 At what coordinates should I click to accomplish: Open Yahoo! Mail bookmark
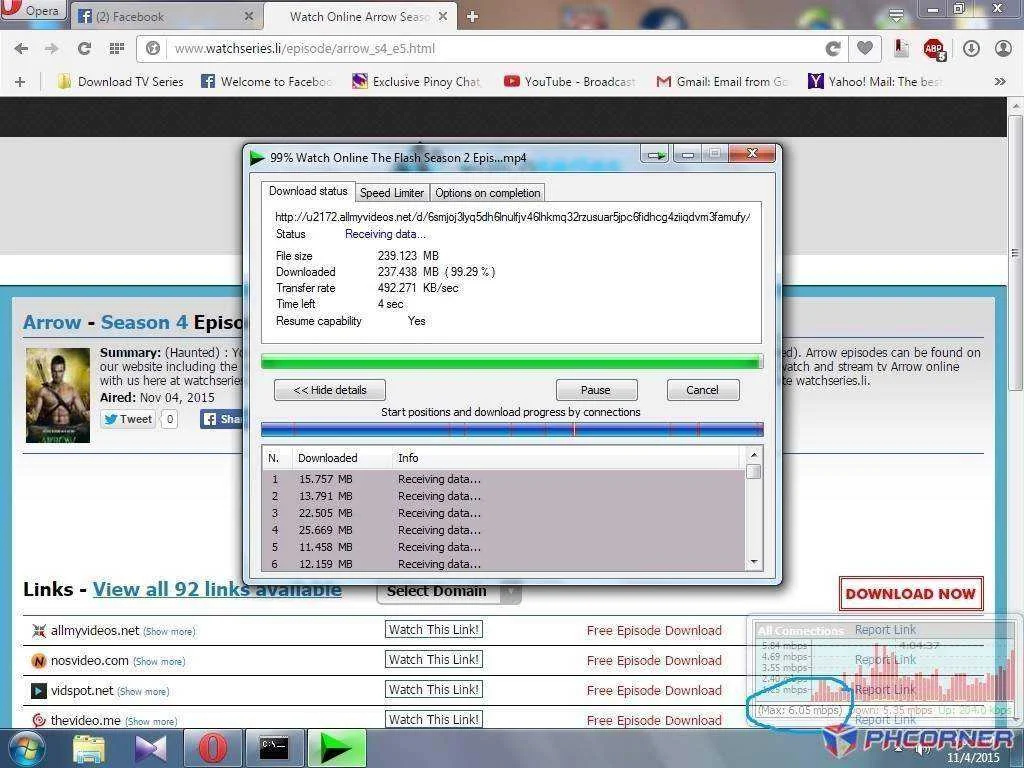pos(875,82)
